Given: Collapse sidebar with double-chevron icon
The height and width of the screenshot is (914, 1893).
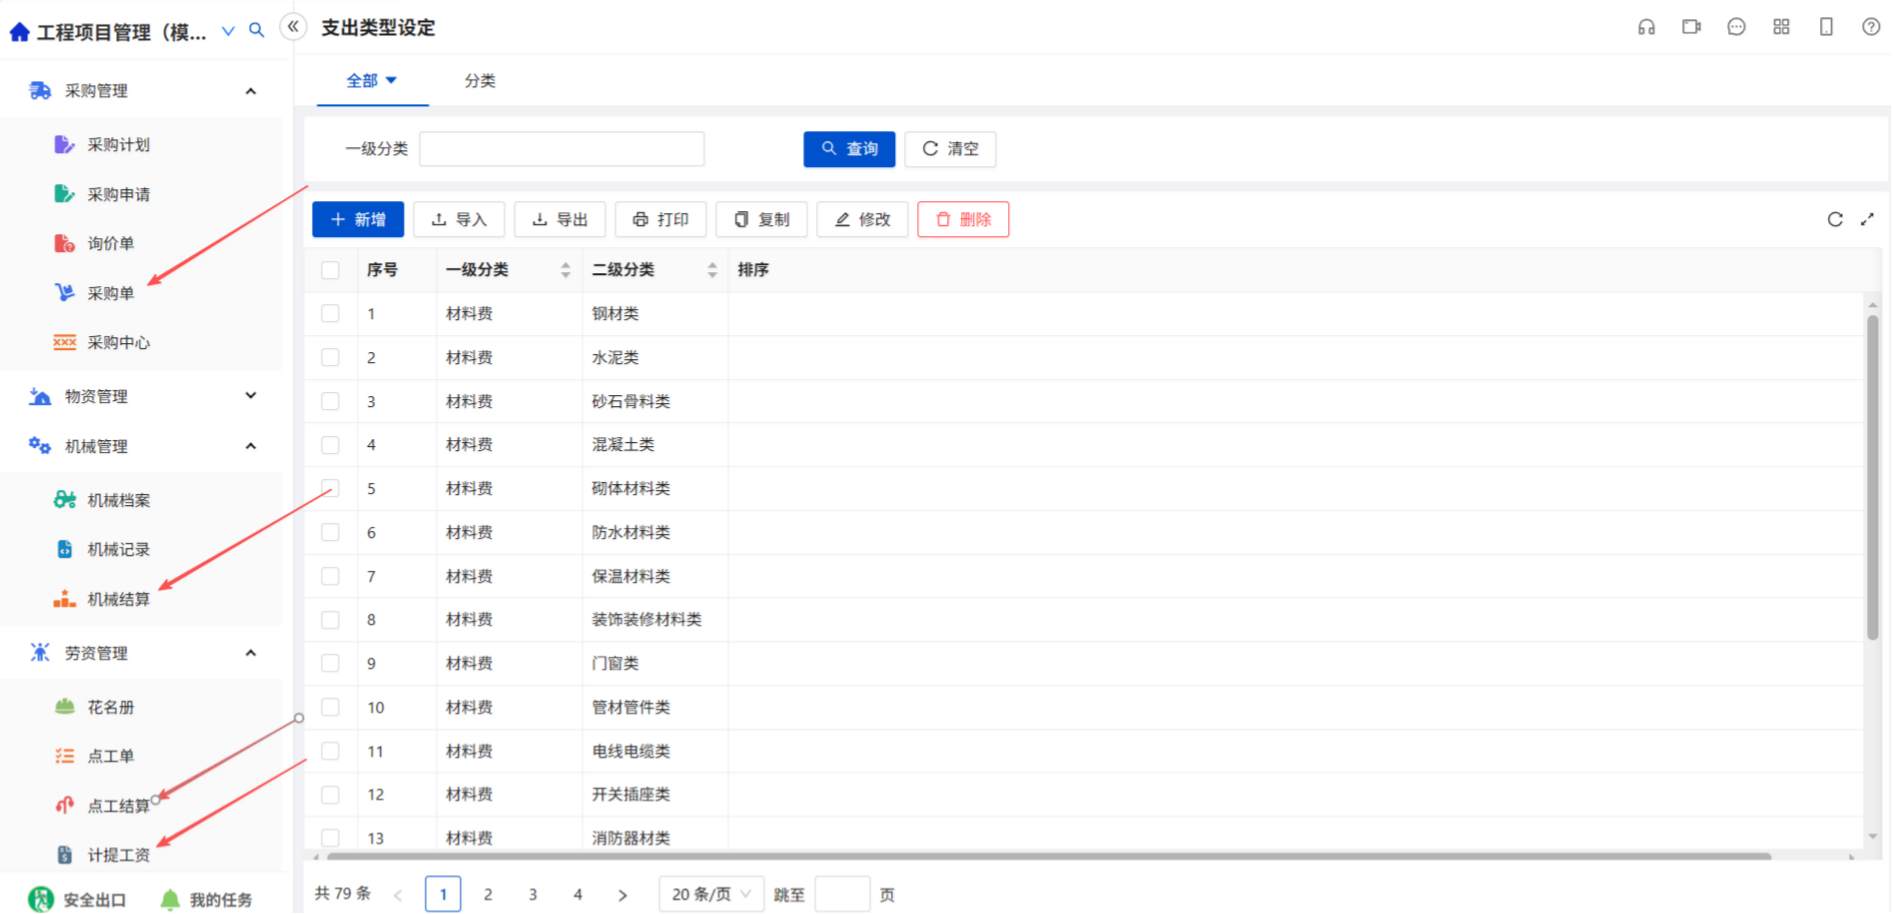Looking at the screenshot, I should [293, 27].
